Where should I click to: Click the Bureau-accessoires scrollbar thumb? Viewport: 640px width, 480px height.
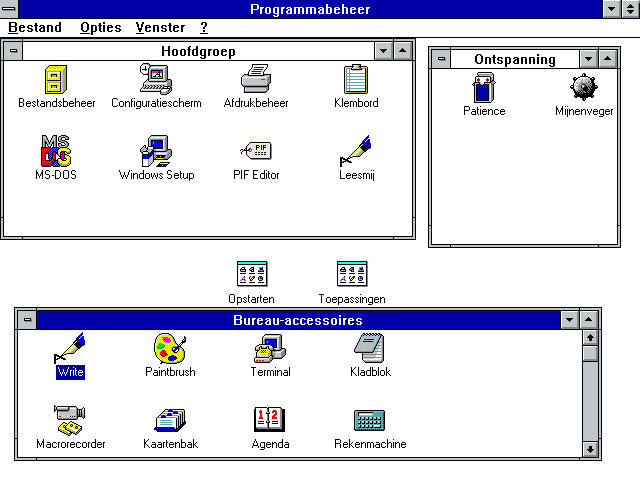[x=590, y=353]
